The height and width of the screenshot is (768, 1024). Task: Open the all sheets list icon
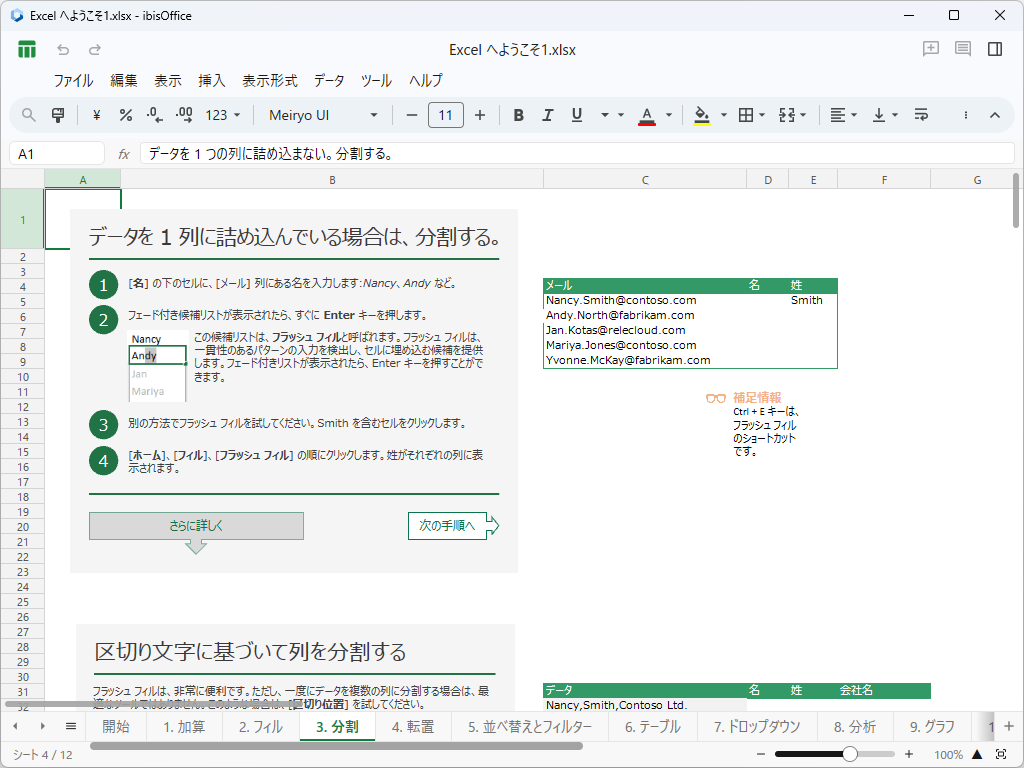pos(71,726)
